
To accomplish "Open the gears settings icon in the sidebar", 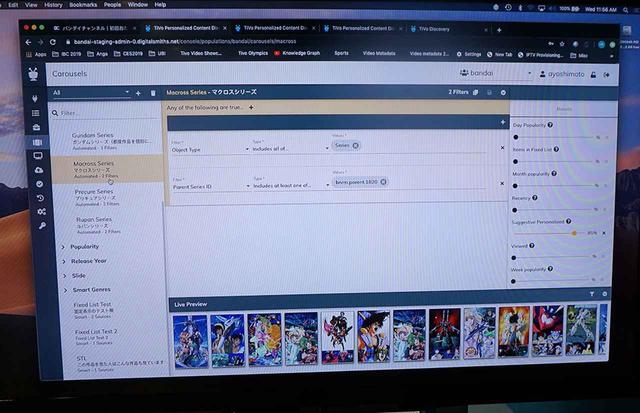I will pyautogui.click(x=41, y=211).
